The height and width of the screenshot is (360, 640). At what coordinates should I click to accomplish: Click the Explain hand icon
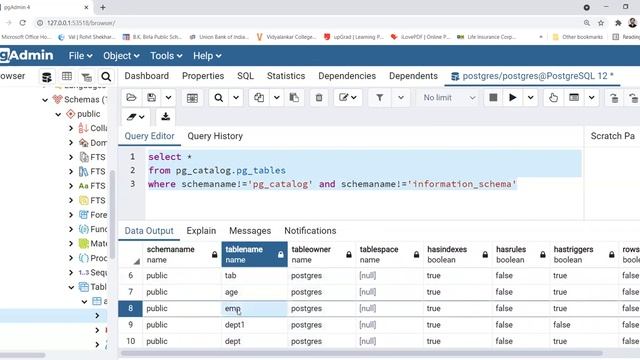coord(553,98)
